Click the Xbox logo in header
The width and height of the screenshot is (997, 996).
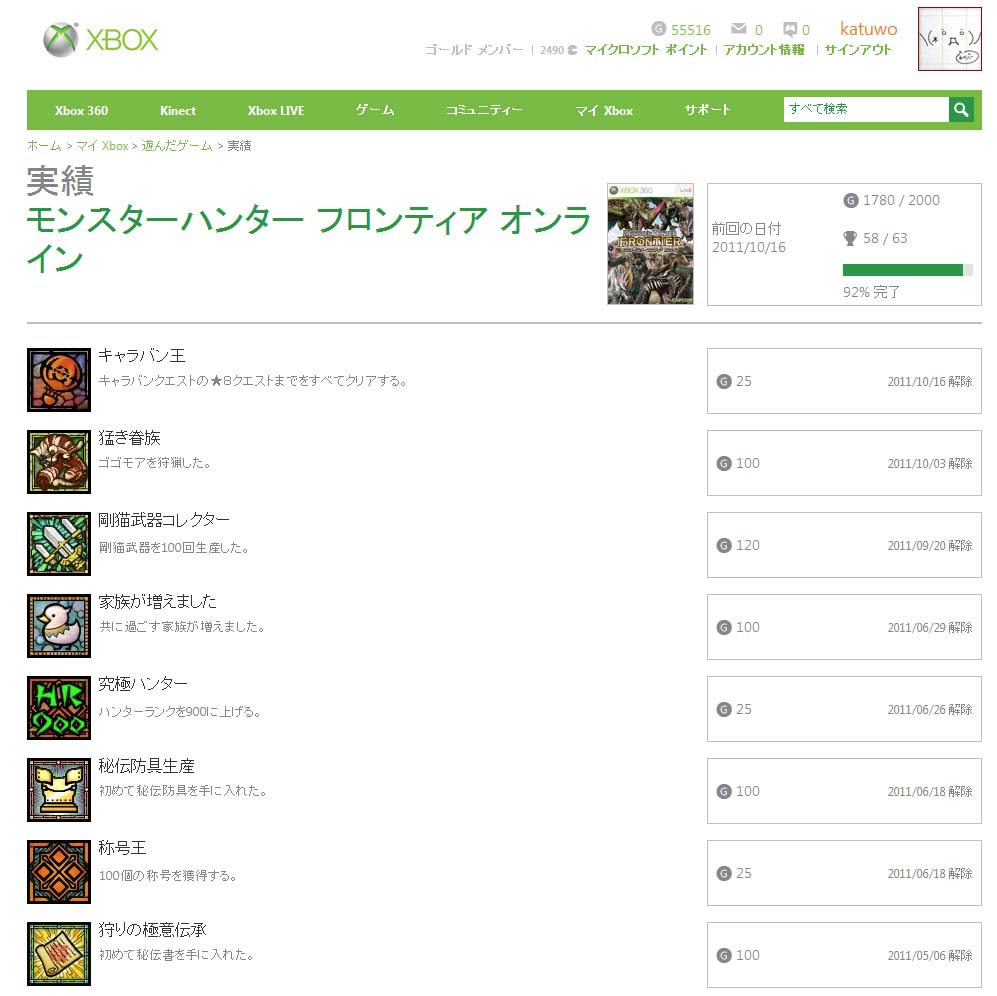click(x=100, y=40)
